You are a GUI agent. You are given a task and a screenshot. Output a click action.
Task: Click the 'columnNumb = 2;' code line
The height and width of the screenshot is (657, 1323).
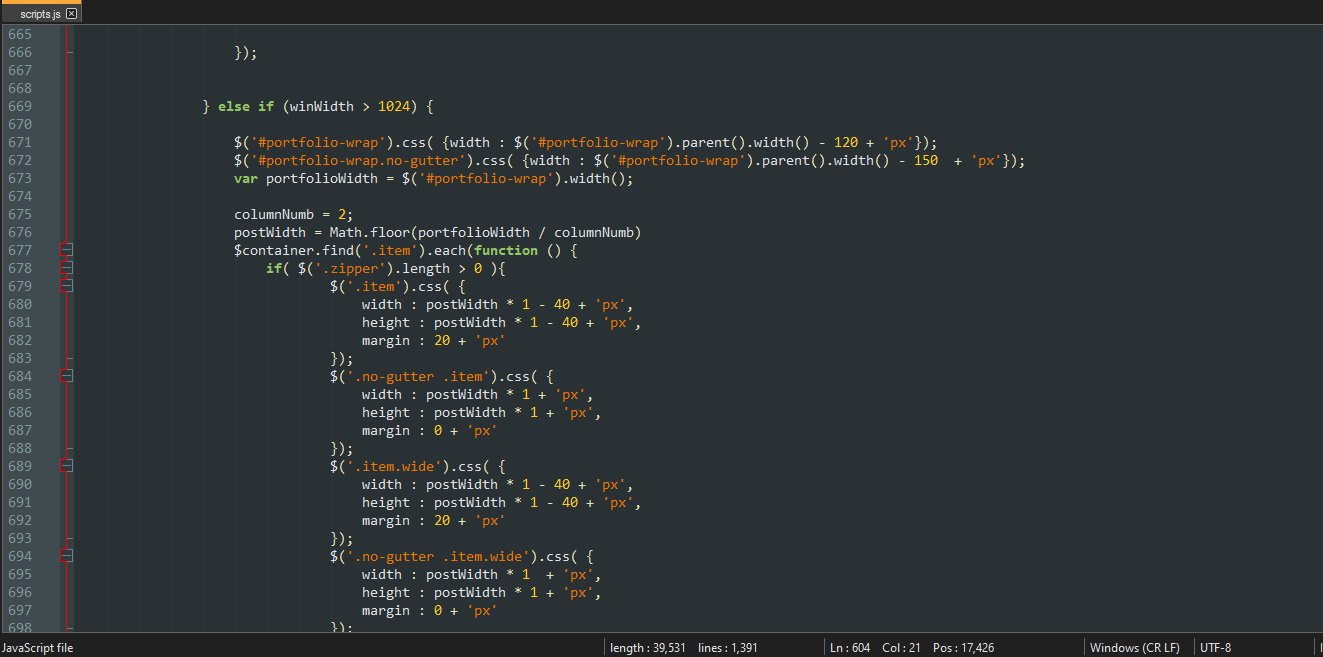(294, 214)
